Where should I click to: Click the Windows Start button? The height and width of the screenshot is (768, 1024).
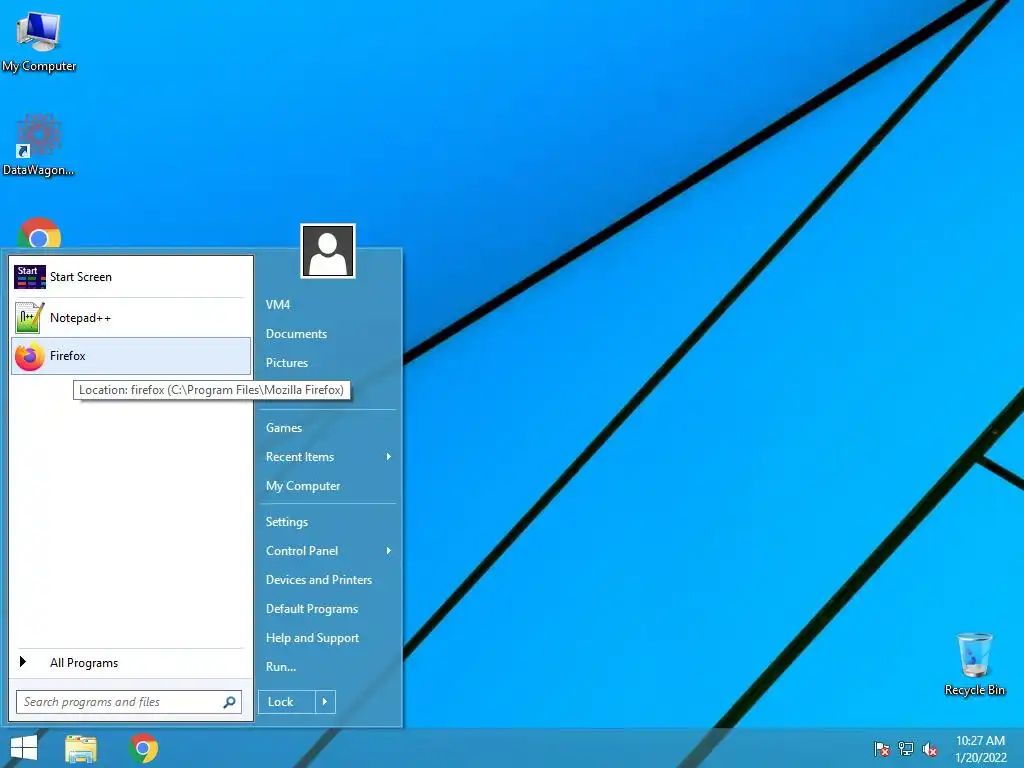(24, 748)
